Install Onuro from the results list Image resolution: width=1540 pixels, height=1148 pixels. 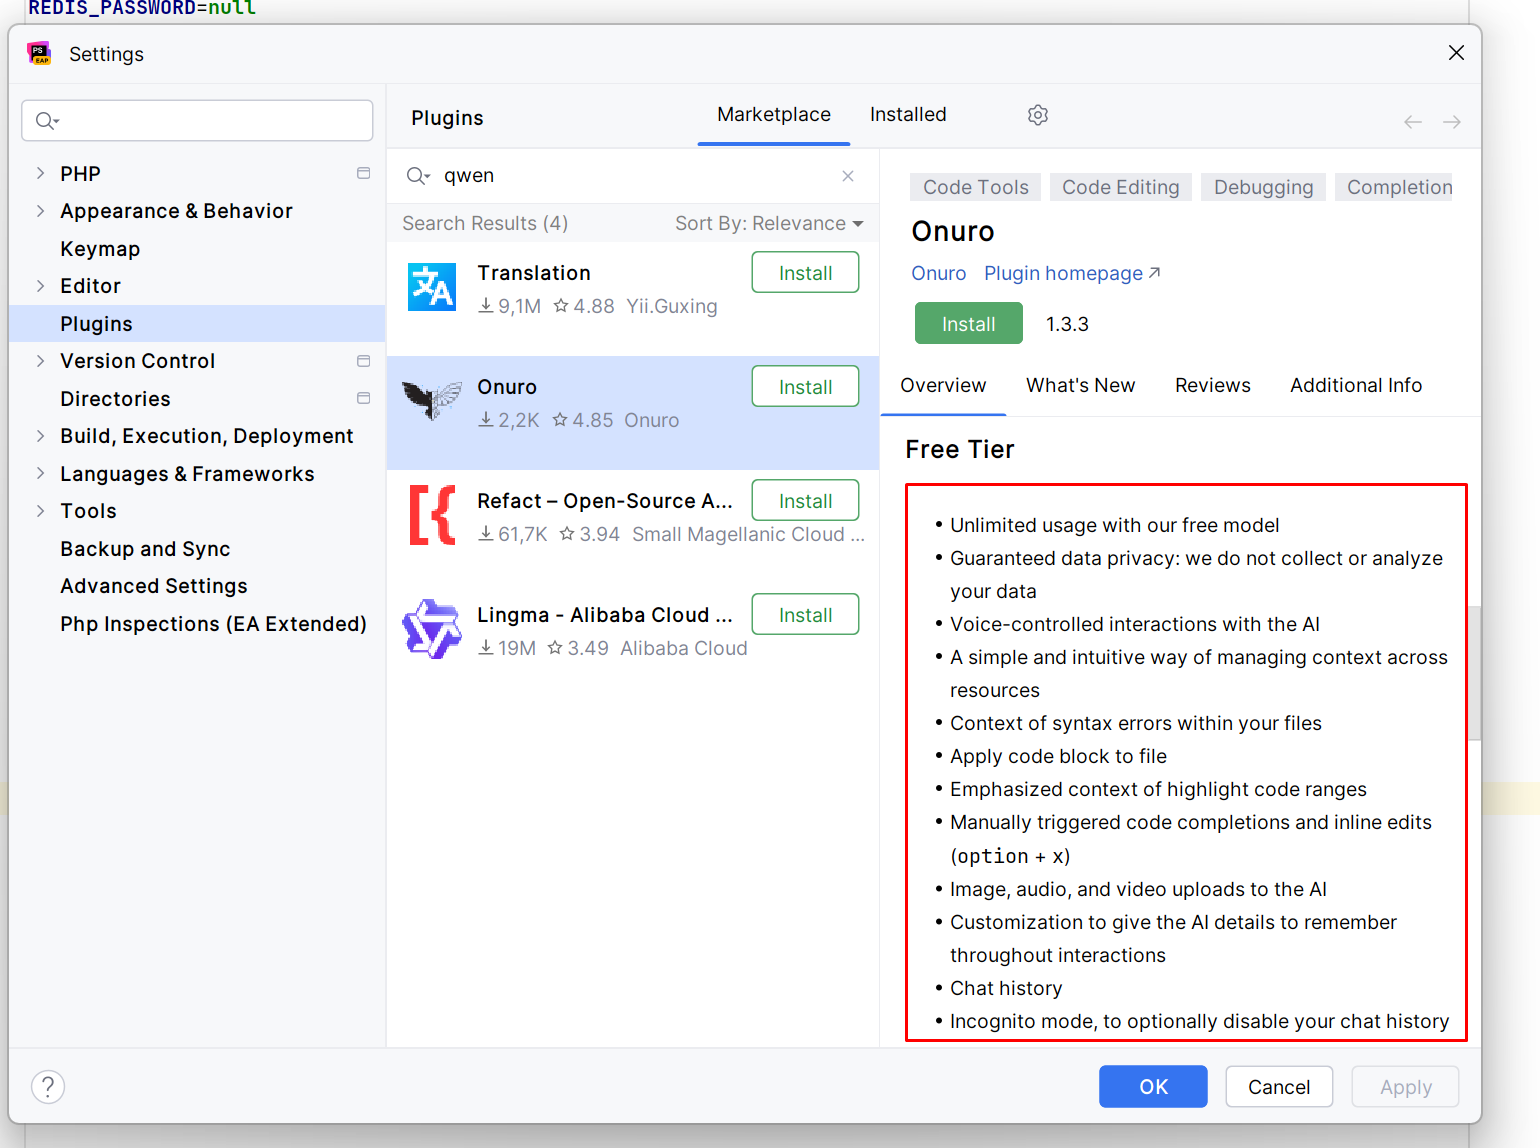point(805,387)
